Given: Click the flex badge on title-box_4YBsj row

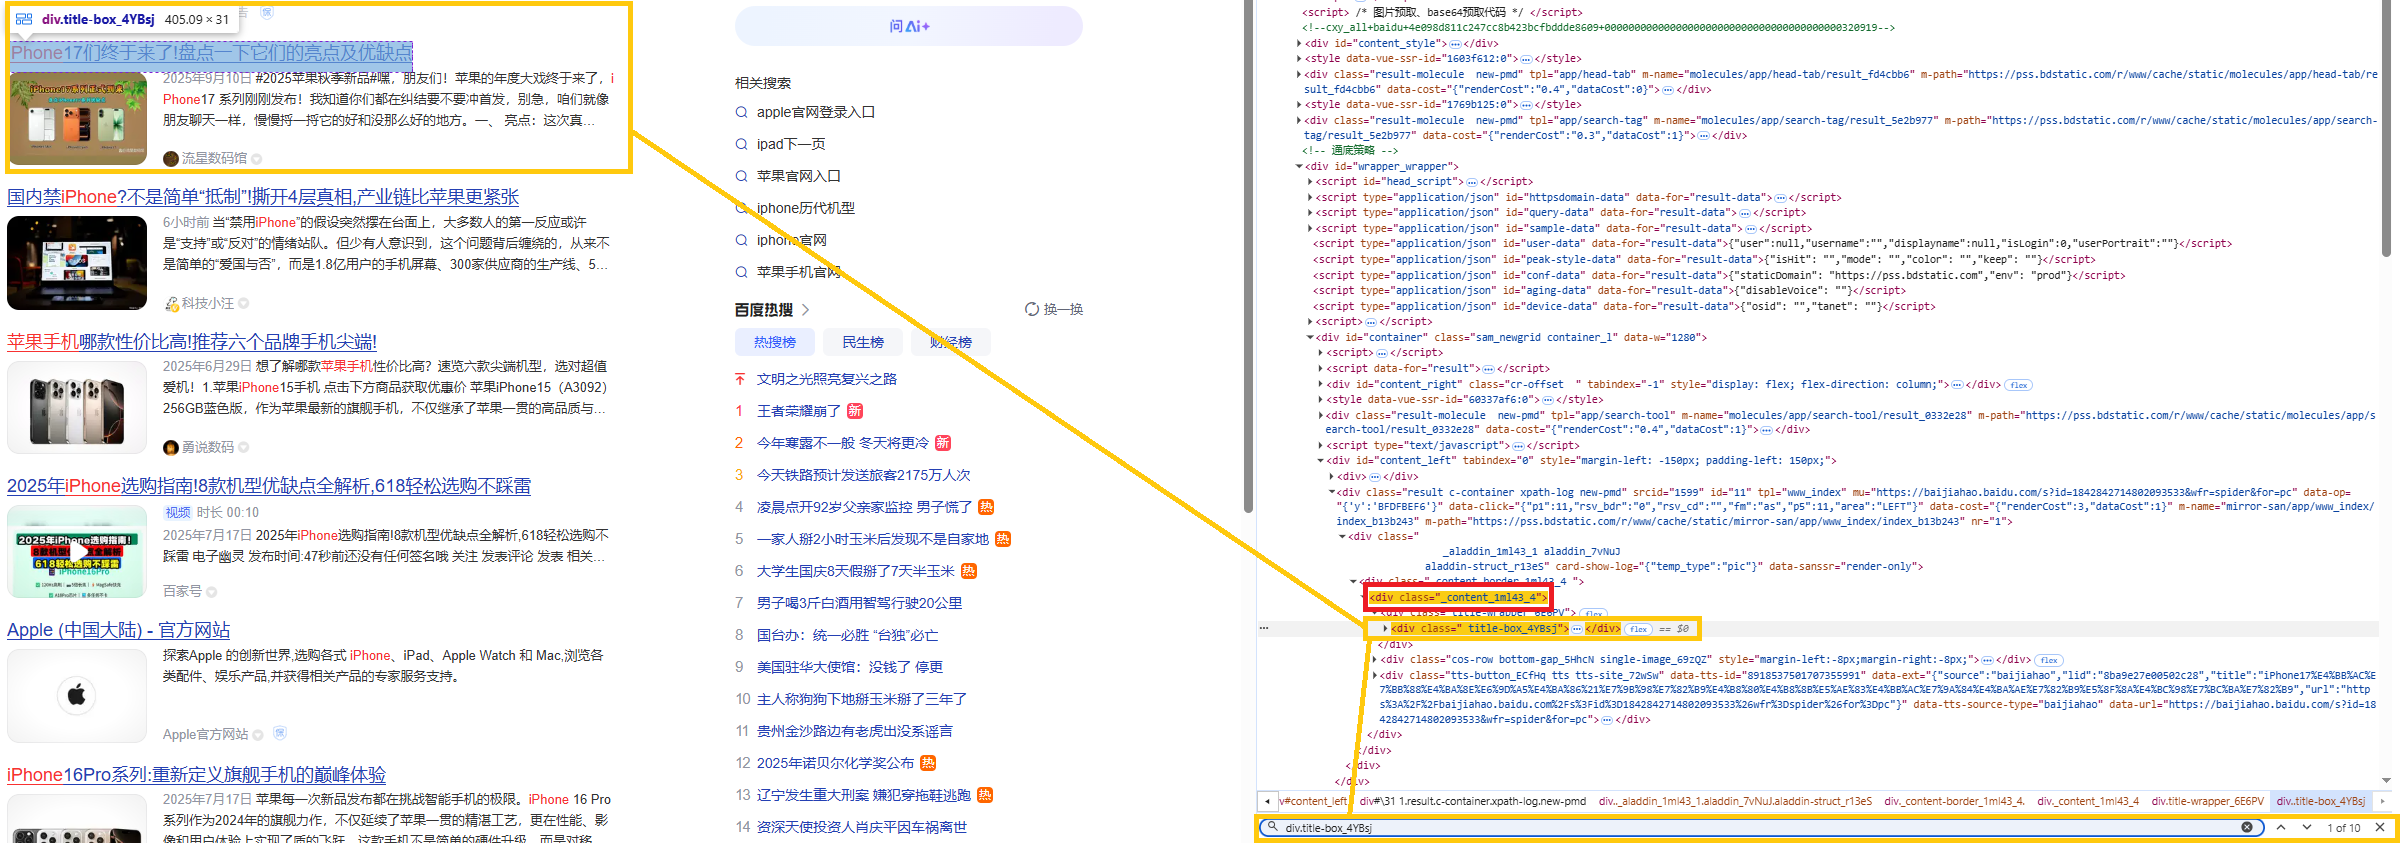Looking at the screenshot, I should point(1638,629).
